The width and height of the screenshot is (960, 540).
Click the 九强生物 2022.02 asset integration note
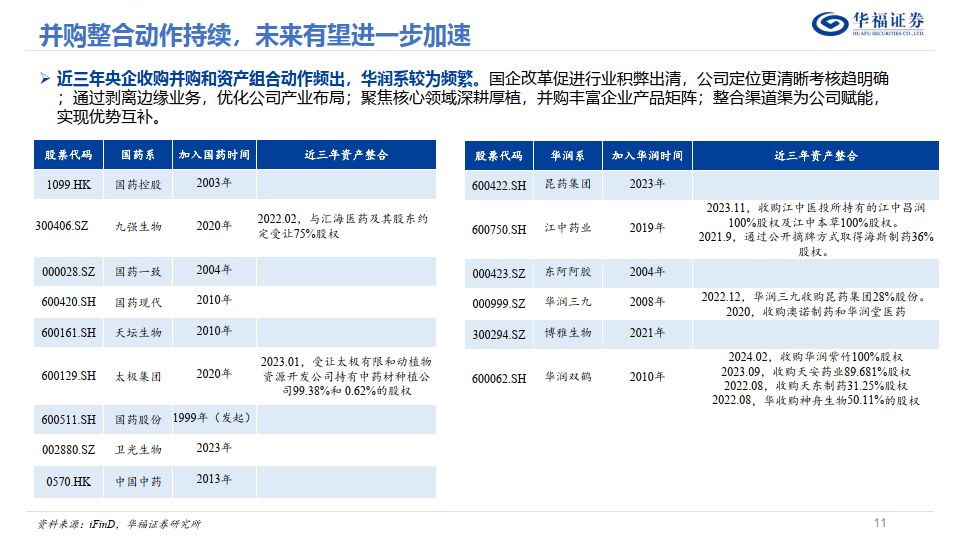343,226
